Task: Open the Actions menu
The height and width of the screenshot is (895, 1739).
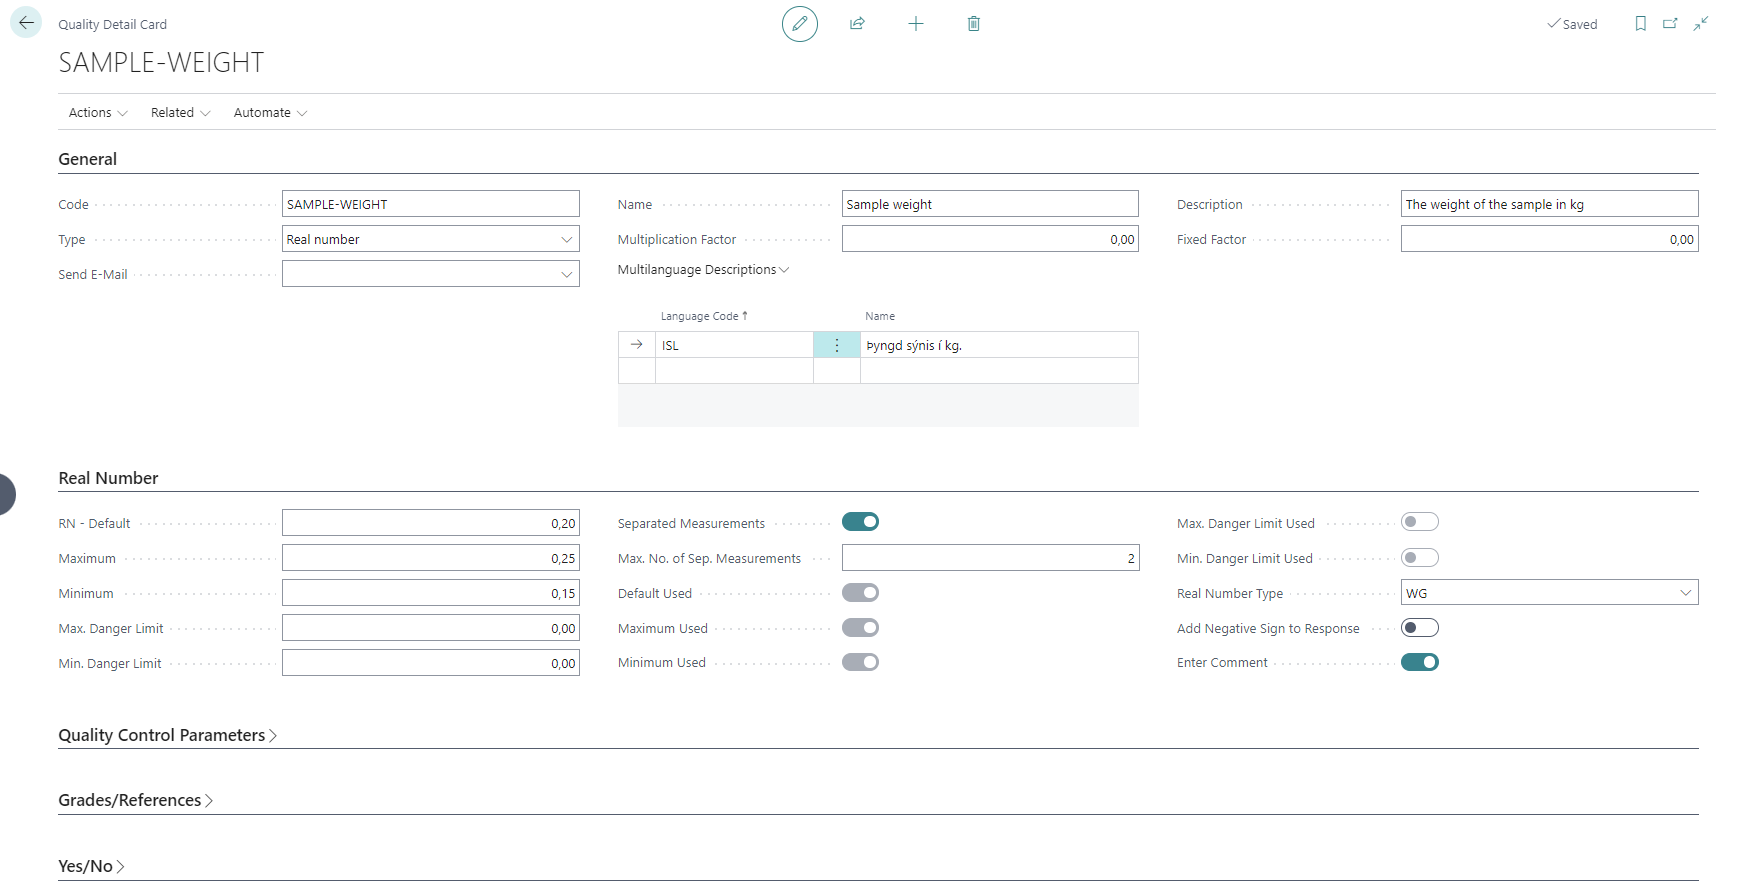Action: 97,113
